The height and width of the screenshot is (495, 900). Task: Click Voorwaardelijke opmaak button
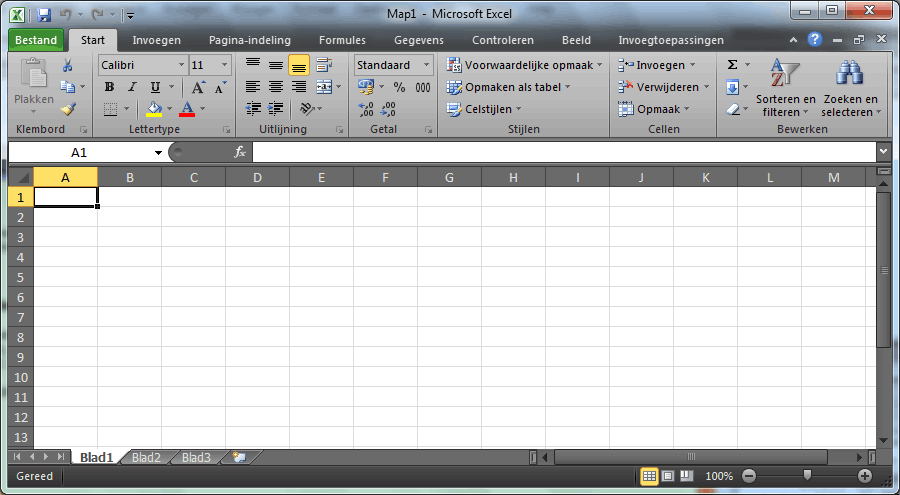pyautogui.click(x=525, y=65)
